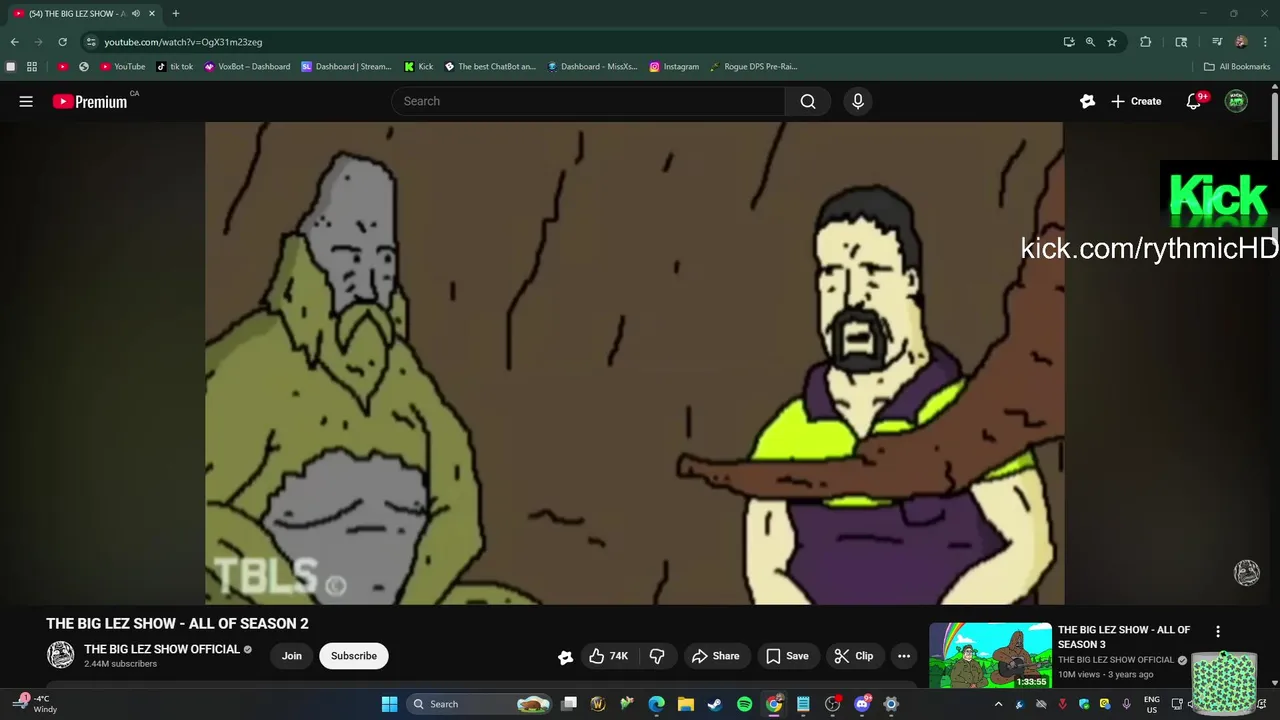Open the Rogue DPS Pre-Rai bookmark
1280x720 pixels.
pyautogui.click(x=754, y=67)
